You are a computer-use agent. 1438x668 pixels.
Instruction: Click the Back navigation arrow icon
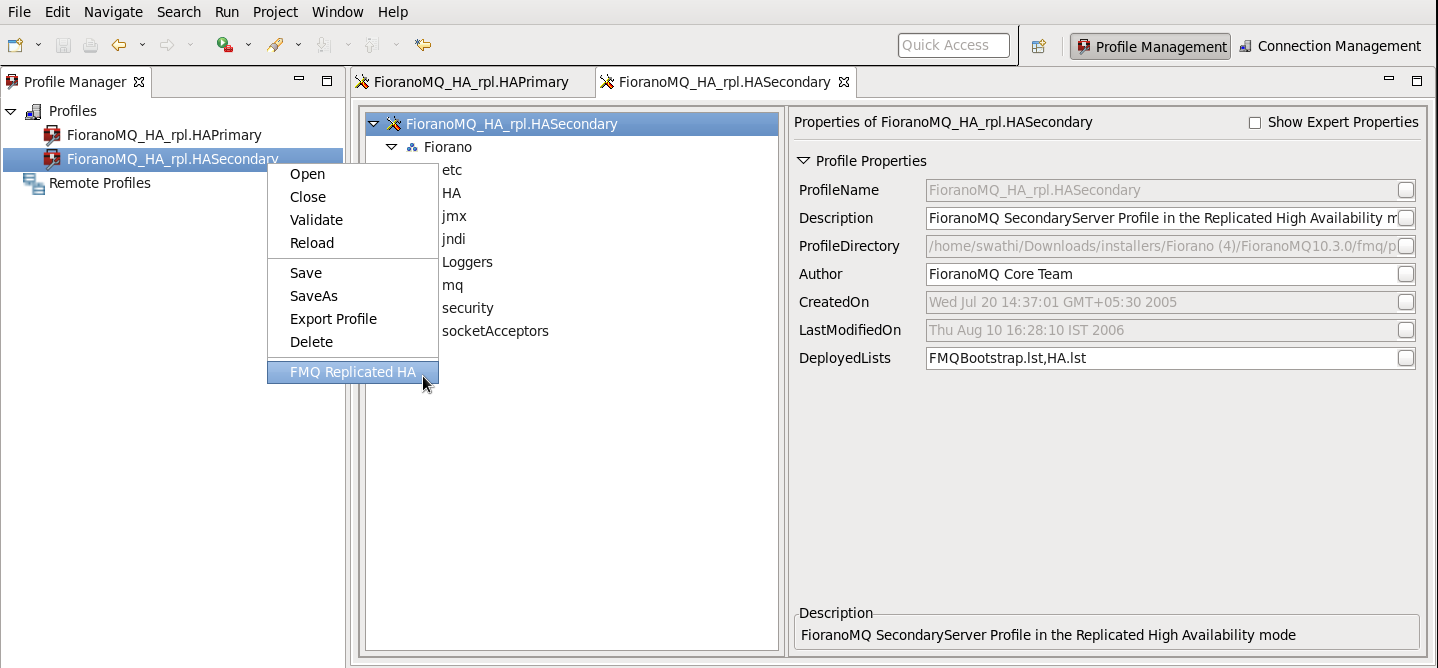[119, 45]
